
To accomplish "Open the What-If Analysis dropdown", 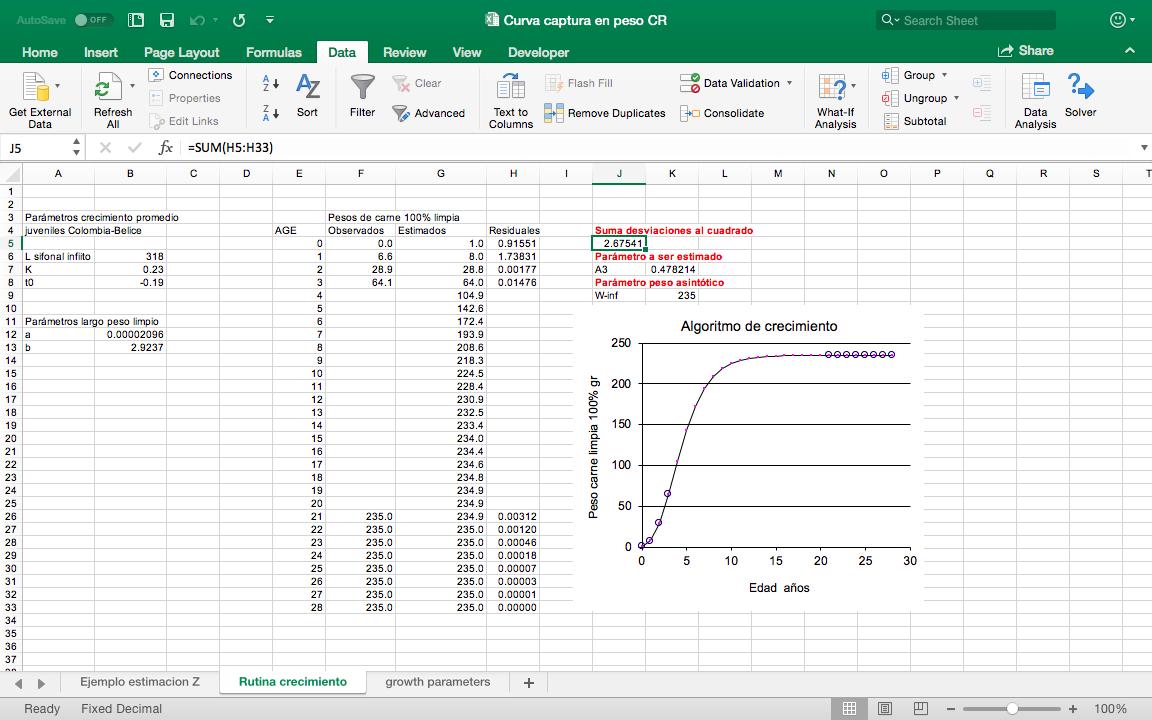I will [x=835, y=100].
